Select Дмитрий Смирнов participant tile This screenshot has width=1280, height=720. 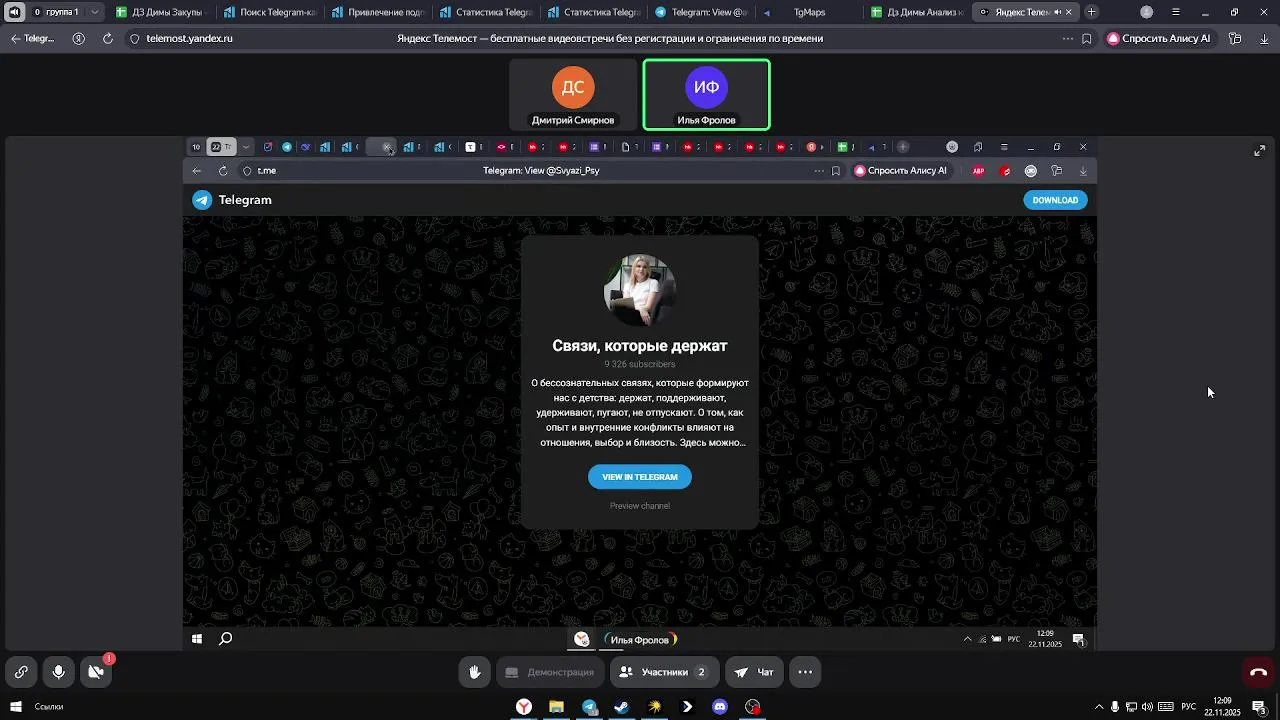[x=573, y=95]
